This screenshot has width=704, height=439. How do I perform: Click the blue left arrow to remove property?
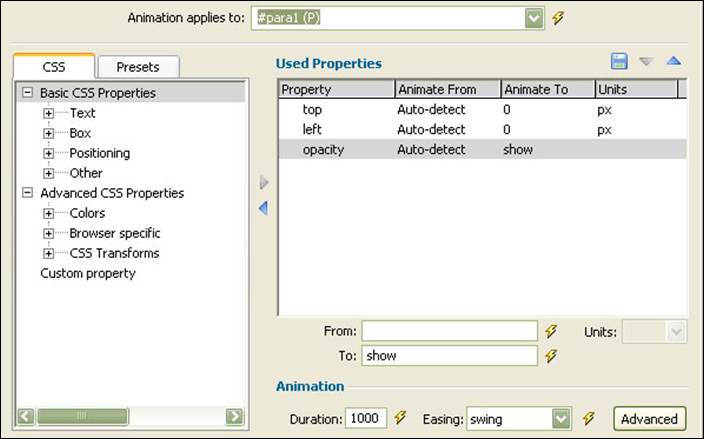264,208
